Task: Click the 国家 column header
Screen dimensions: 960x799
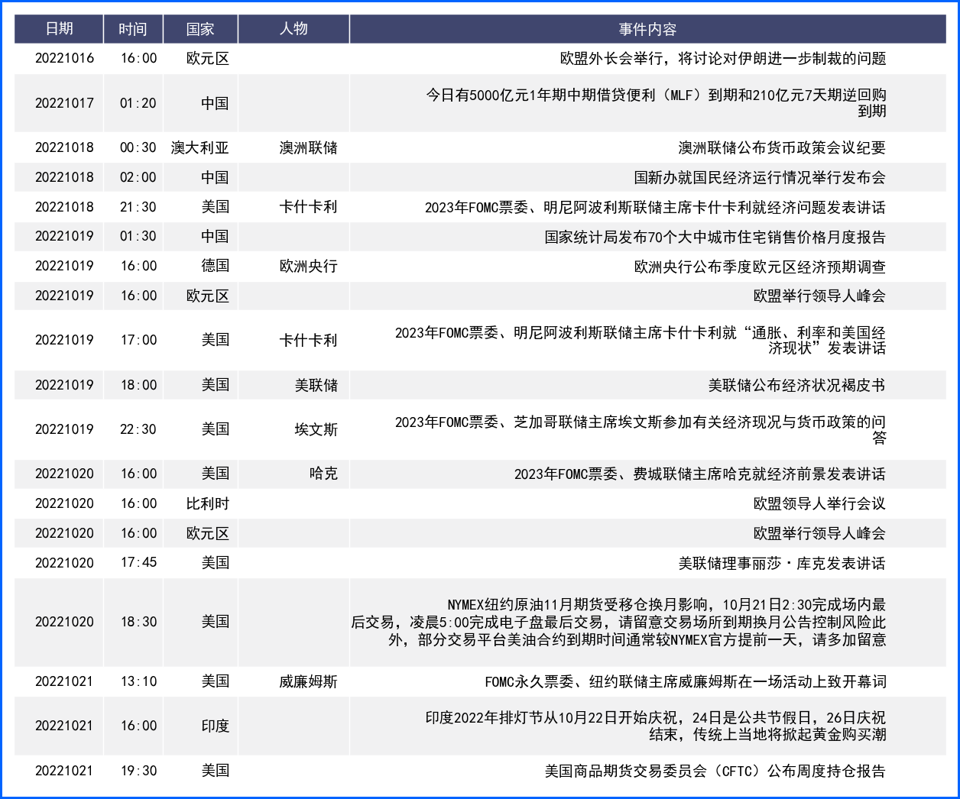Action: [200, 29]
